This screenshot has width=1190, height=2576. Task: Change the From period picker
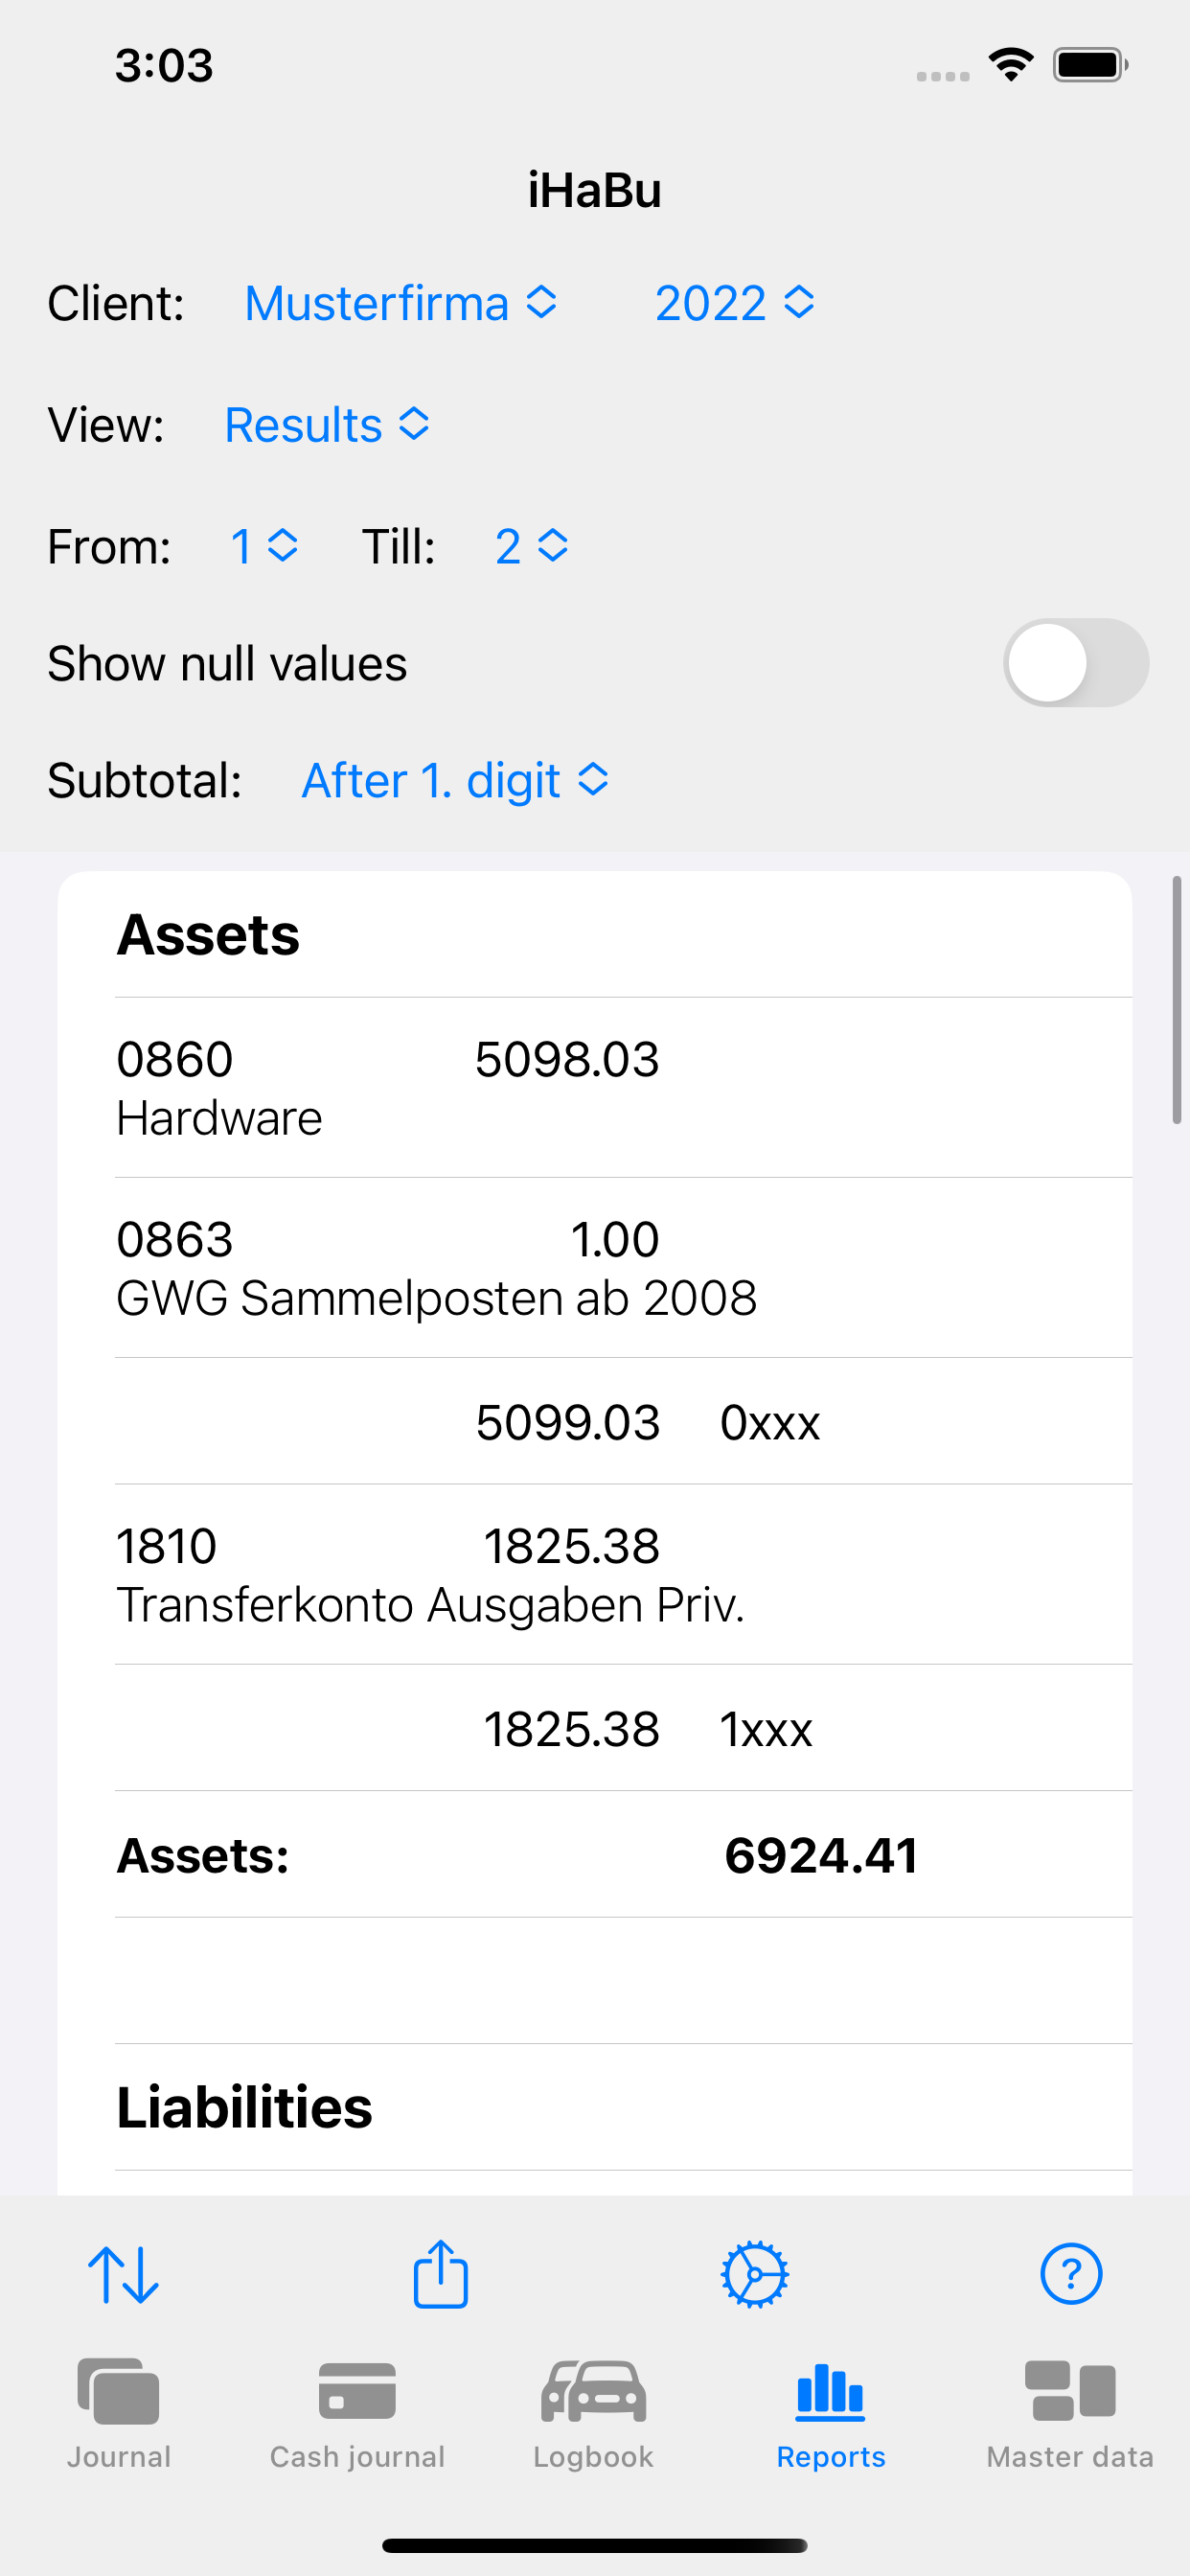pyautogui.click(x=264, y=547)
